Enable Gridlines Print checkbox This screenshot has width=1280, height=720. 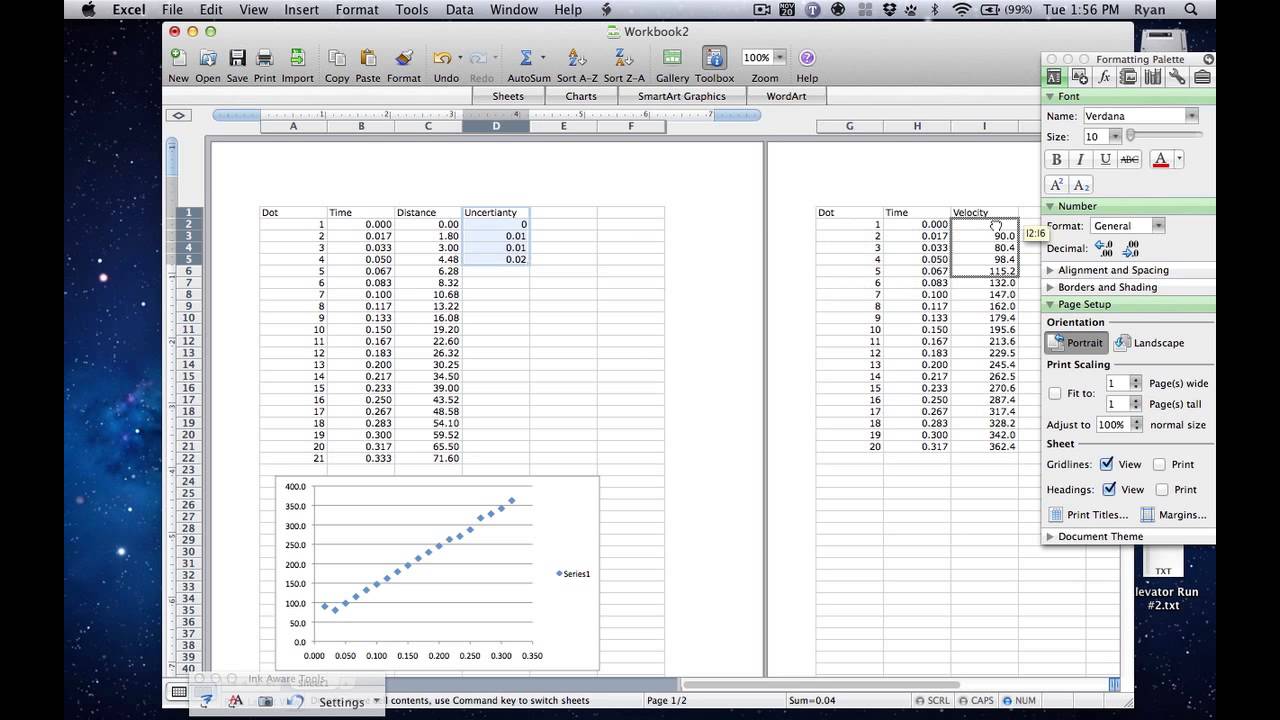pos(1159,464)
